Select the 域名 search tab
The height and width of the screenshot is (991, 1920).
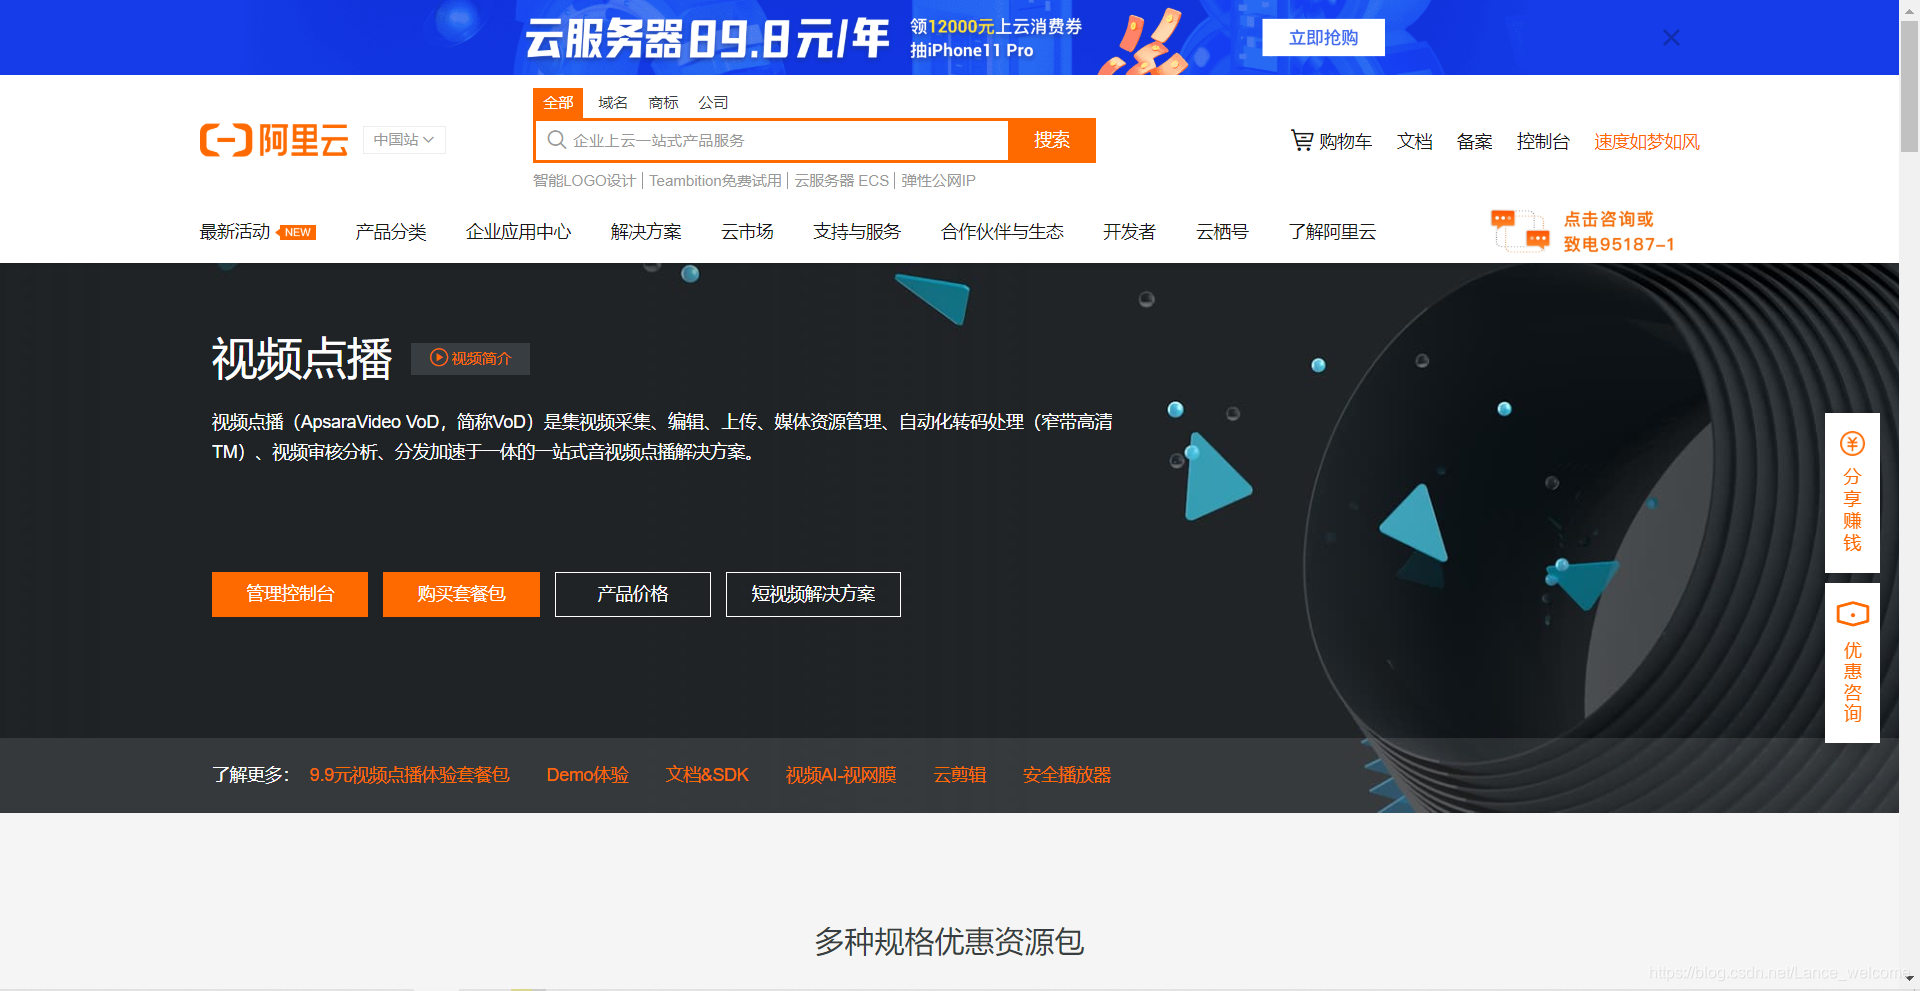pyautogui.click(x=613, y=103)
